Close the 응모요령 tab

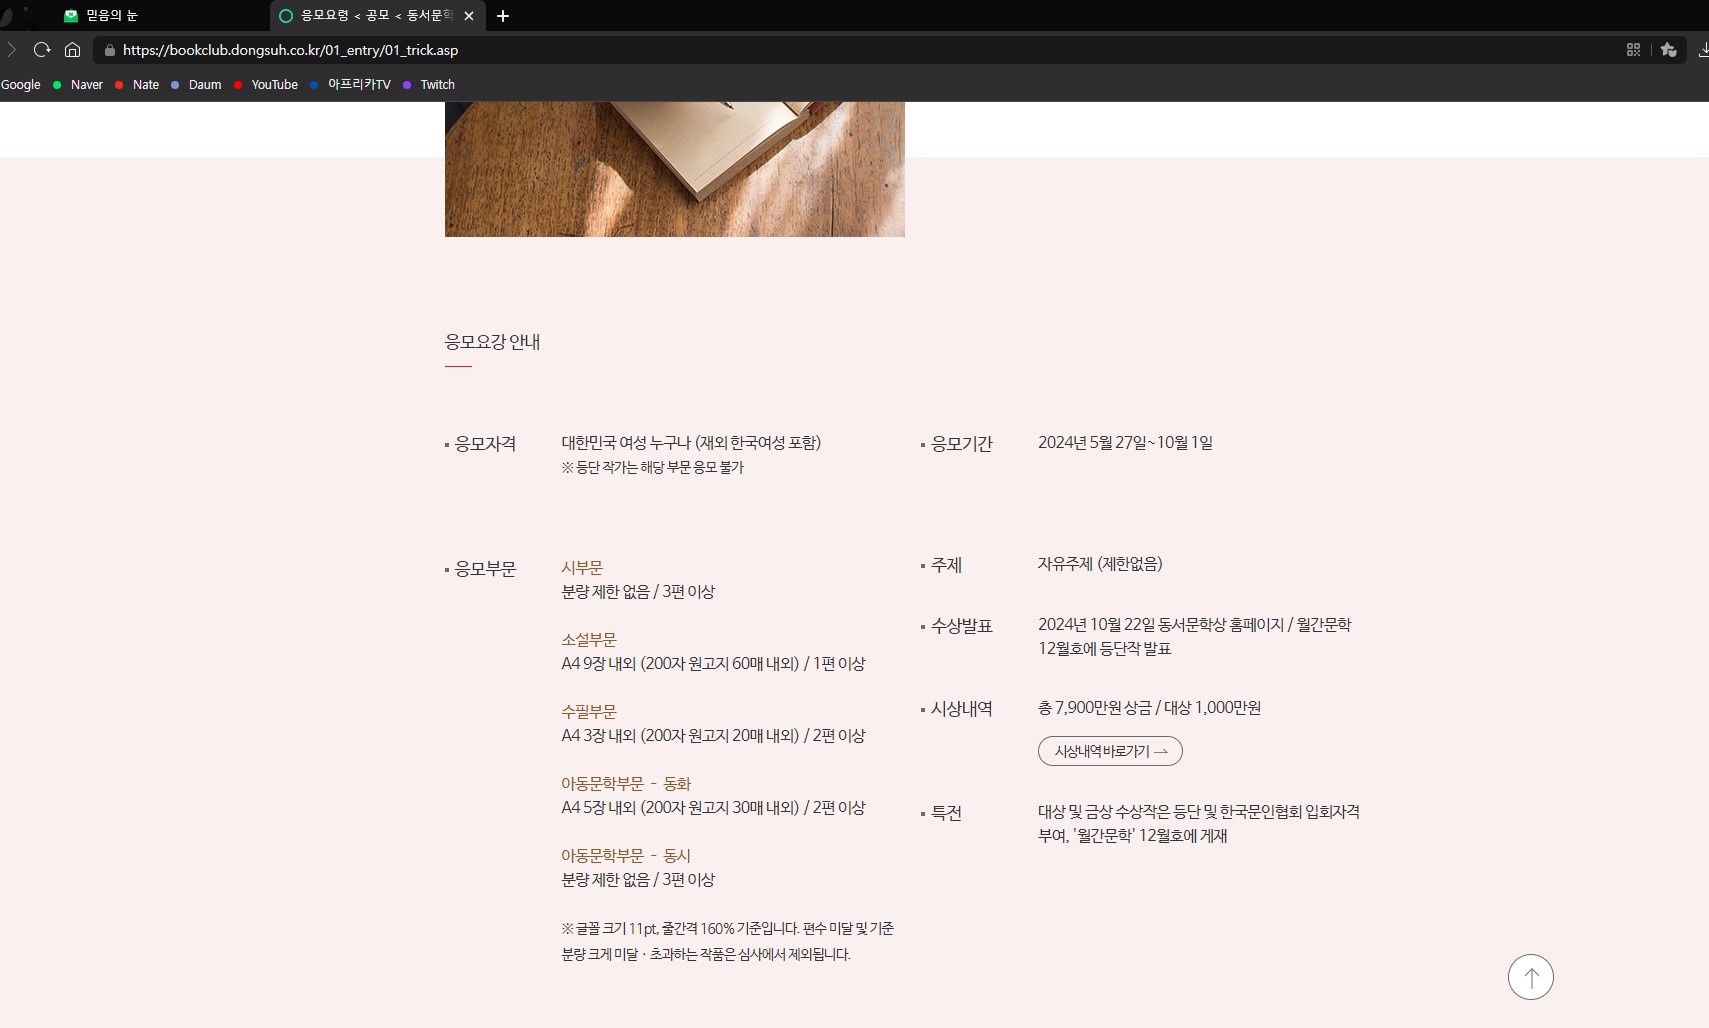(x=469, y=16)
